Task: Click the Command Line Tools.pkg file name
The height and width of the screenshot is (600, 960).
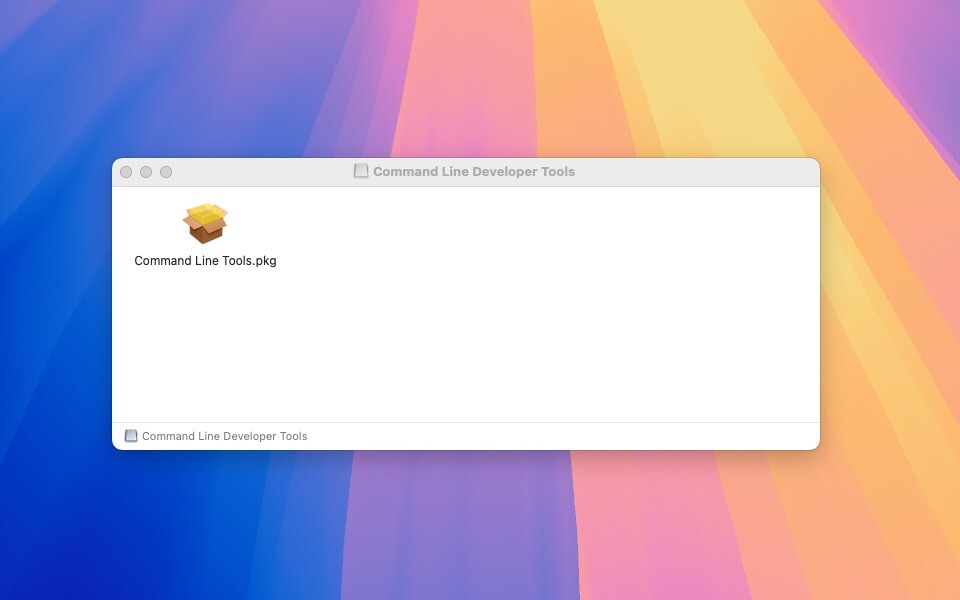Action: pyautogui.click(x=205, y=261)
